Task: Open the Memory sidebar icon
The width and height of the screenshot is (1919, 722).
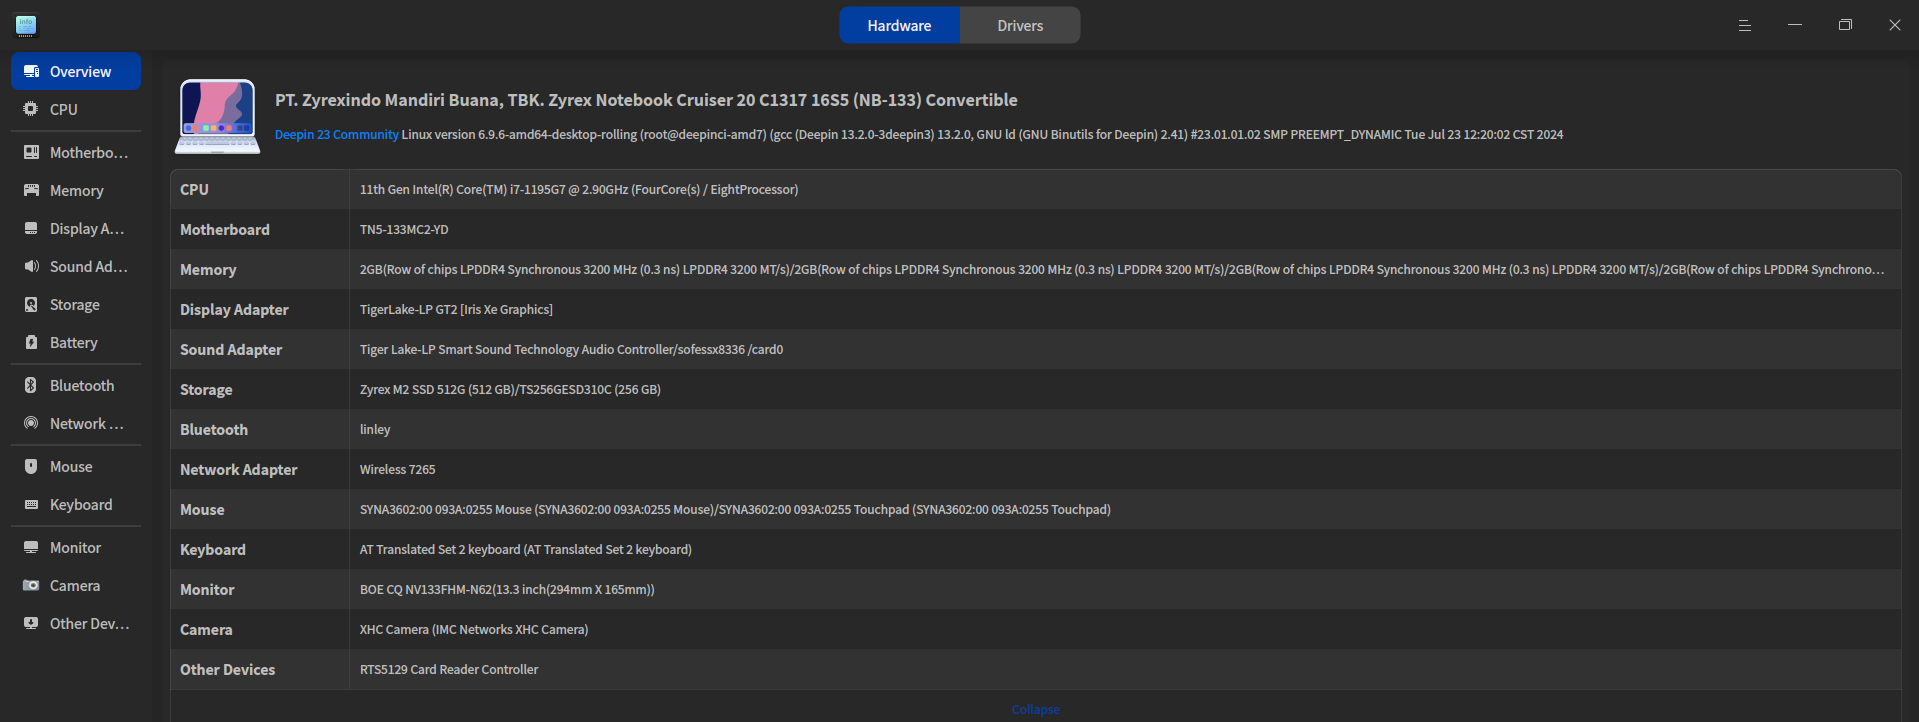Action: [x=31, y=190]
